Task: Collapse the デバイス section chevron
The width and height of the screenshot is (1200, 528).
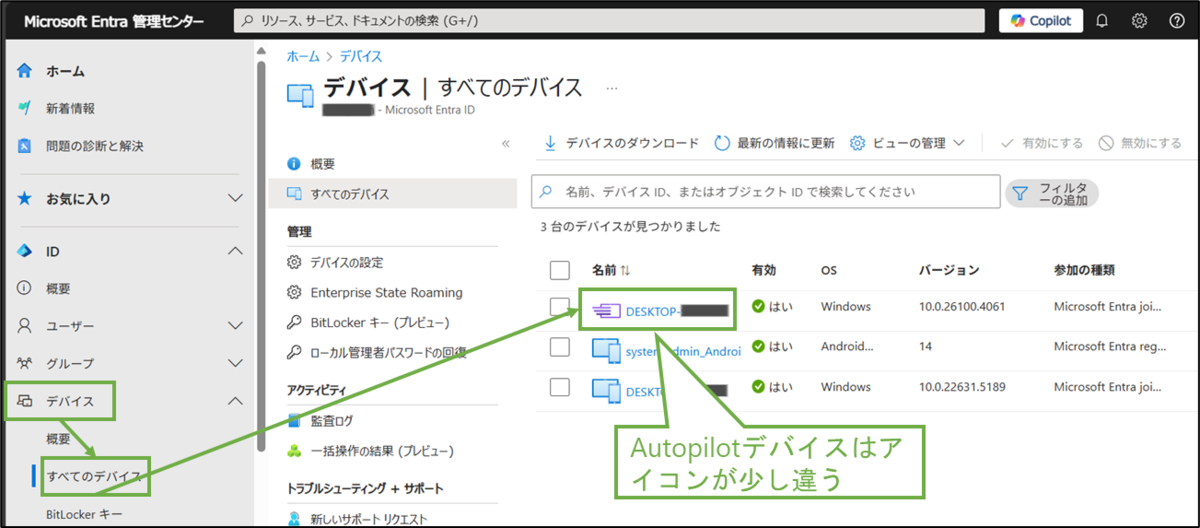Action: (235, 401)
